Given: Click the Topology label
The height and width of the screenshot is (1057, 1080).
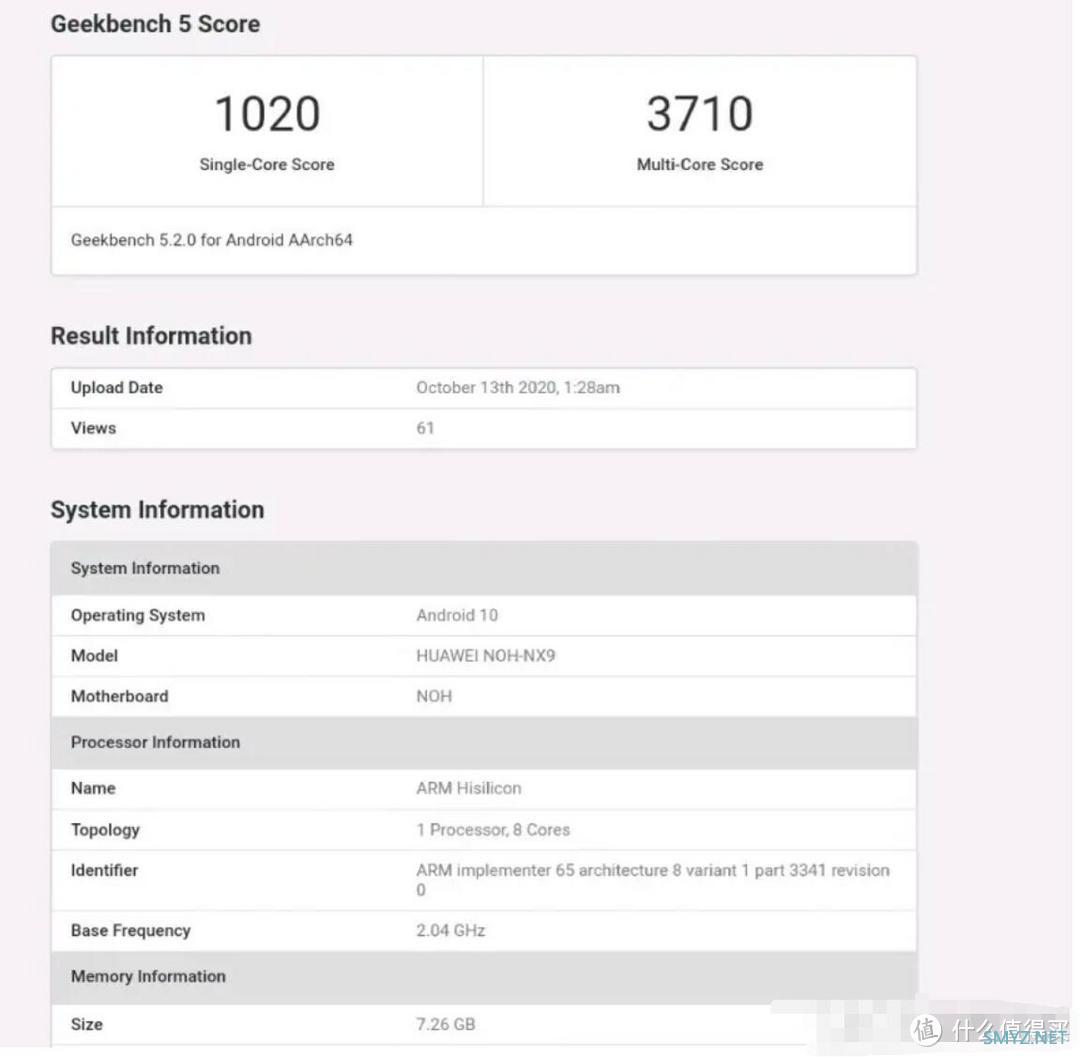Looking at the screenshot, I should click(x=105, y=830).
